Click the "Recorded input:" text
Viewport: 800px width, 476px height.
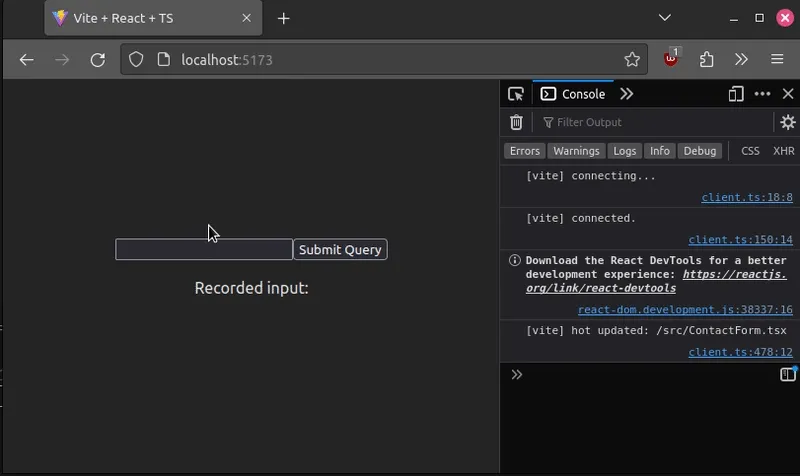tap(252, 288)
